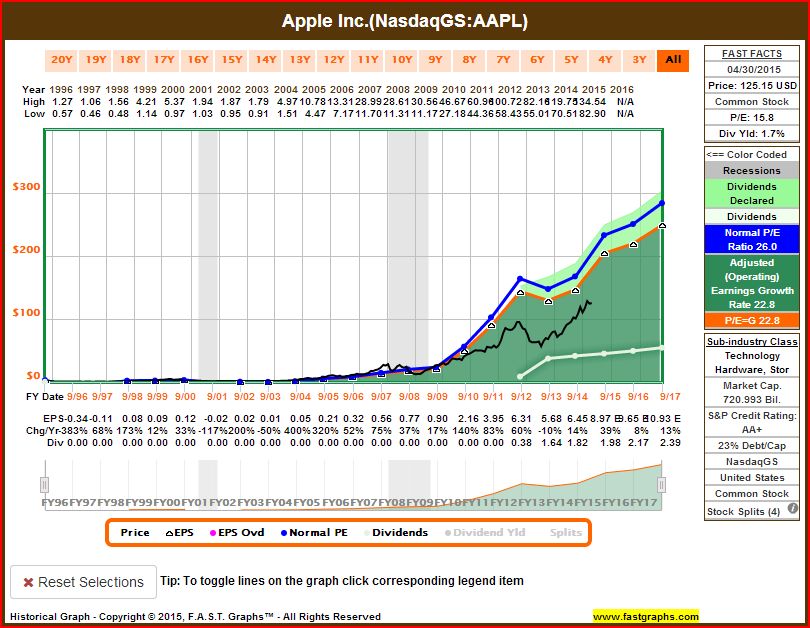Click the Market Cap. 720.993 Bil. cell
Screen dimensions: 810x628
pyautogui.click(x=752, y=392)
